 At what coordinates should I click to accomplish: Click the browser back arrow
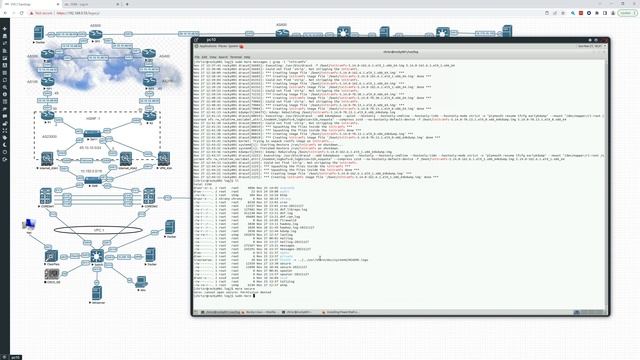tap(5, 13)
